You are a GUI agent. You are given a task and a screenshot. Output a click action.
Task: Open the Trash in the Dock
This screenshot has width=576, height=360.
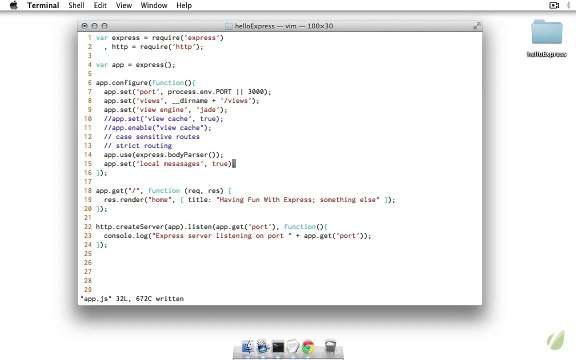point(330,347)
